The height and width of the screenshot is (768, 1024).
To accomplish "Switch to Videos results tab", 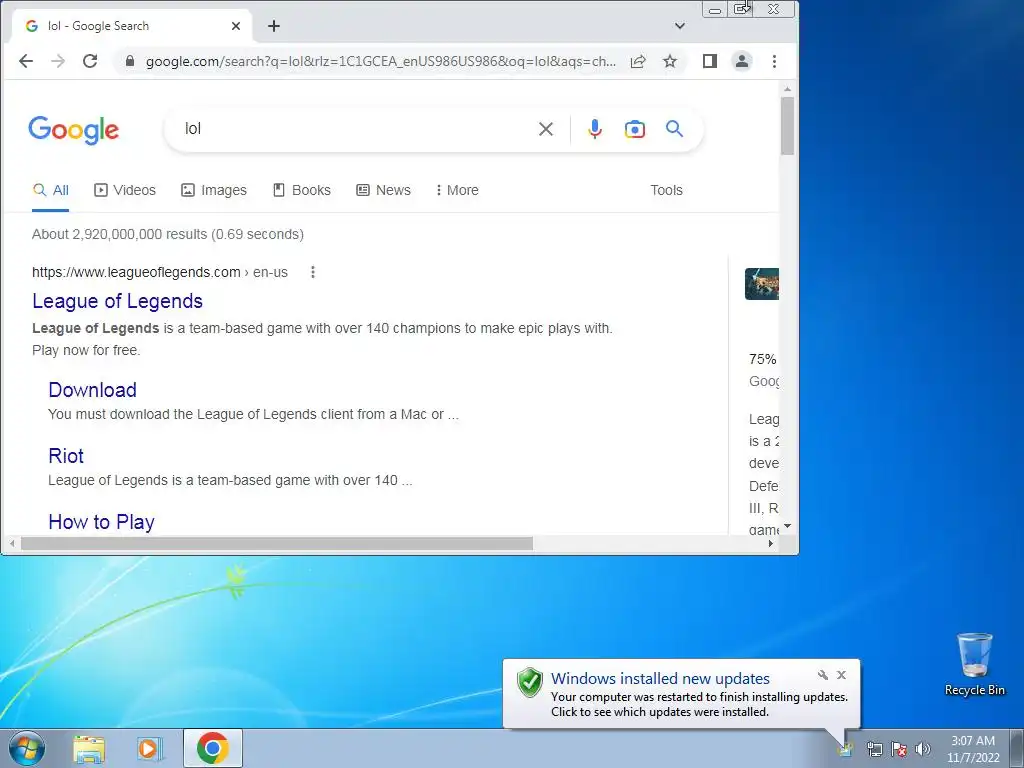I will (x=125, y=190).
